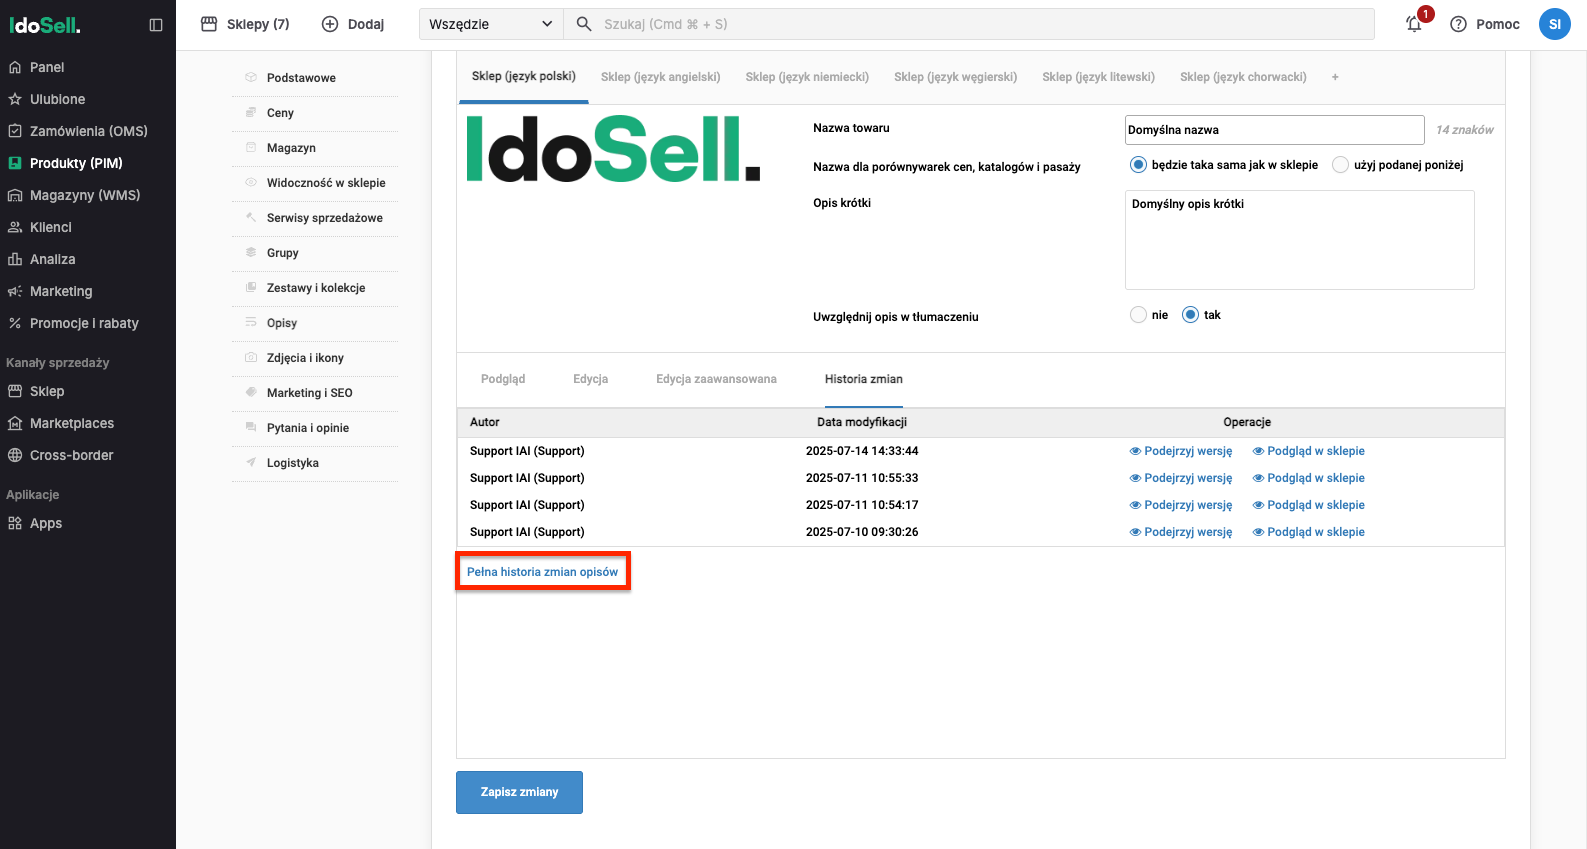Podgląd w sklepie for 2025-07-10 09:30:26
The height and width of the screenshot is (849, 1587).
coord(1309,532)
